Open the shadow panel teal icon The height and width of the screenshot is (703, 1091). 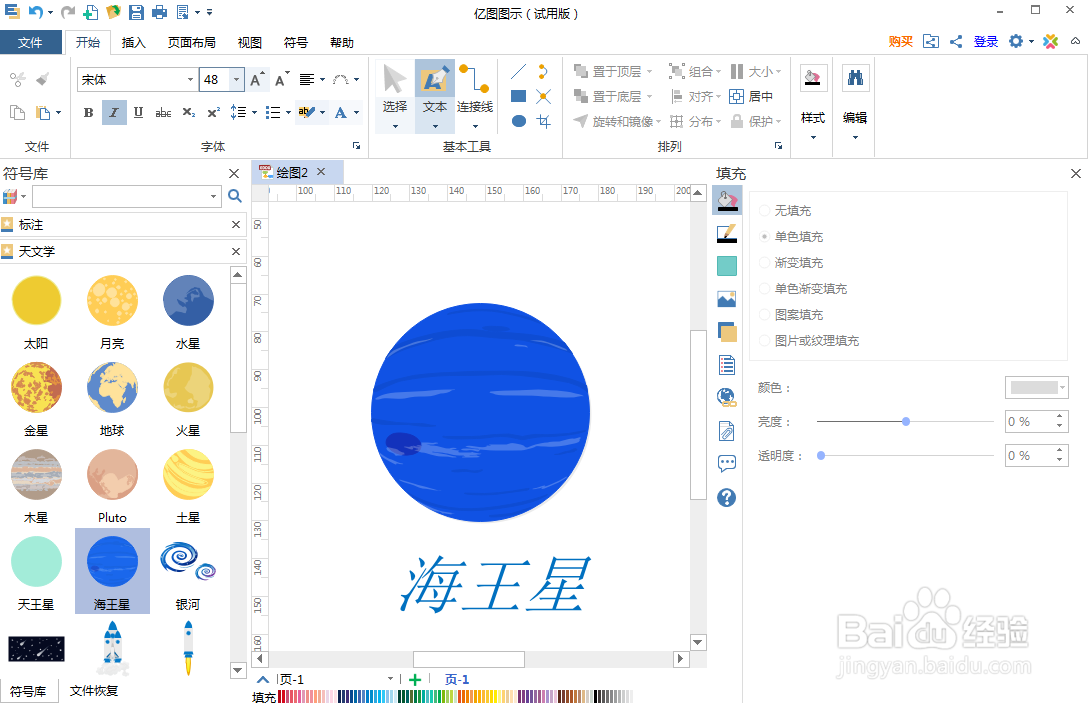point(726,266)
